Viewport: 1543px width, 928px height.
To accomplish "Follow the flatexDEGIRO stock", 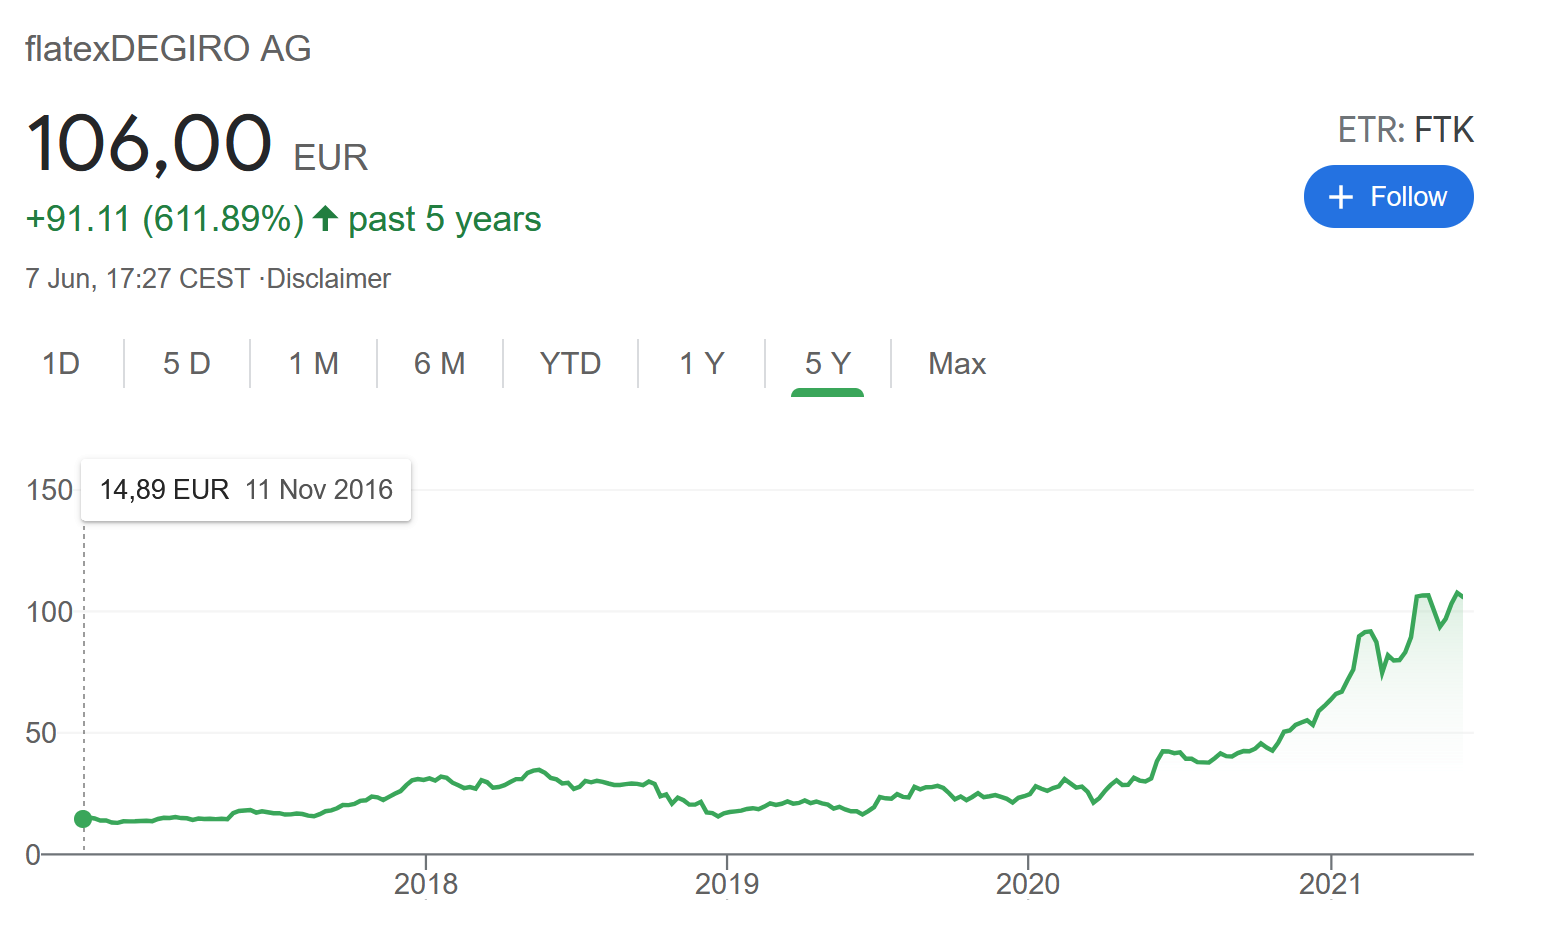I will [1388, 197].
